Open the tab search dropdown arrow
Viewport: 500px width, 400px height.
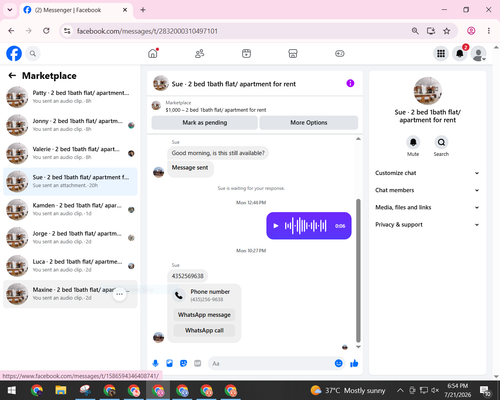click(10, 10)
